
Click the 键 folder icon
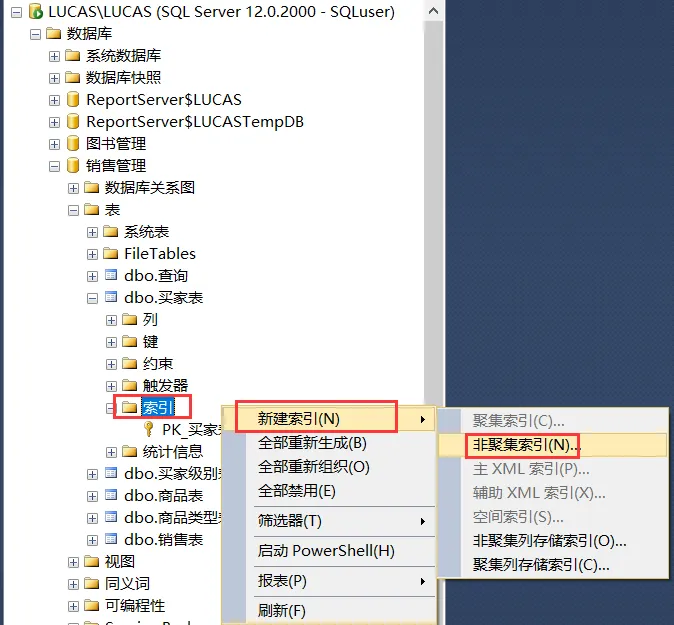tap(129, 342)
